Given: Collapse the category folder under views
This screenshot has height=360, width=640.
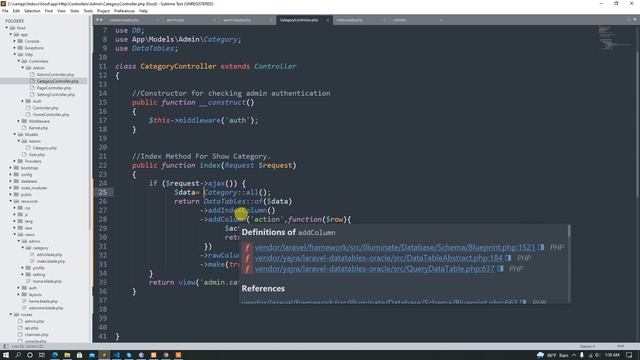Looking at the screenshot, I should point(23,248).
